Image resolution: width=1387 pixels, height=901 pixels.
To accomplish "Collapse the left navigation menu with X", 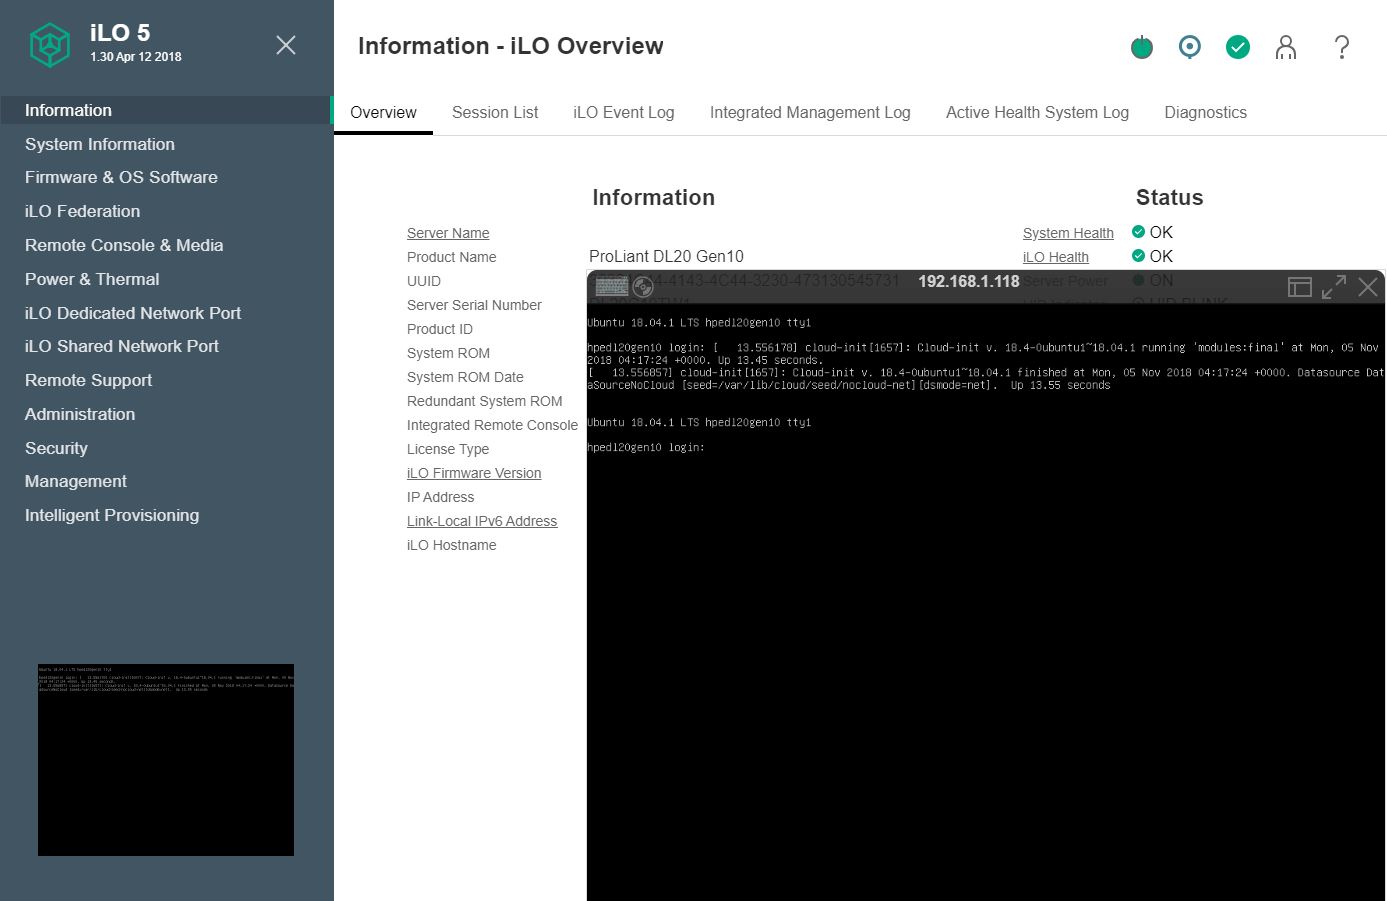I will click(x=286, y=45).
